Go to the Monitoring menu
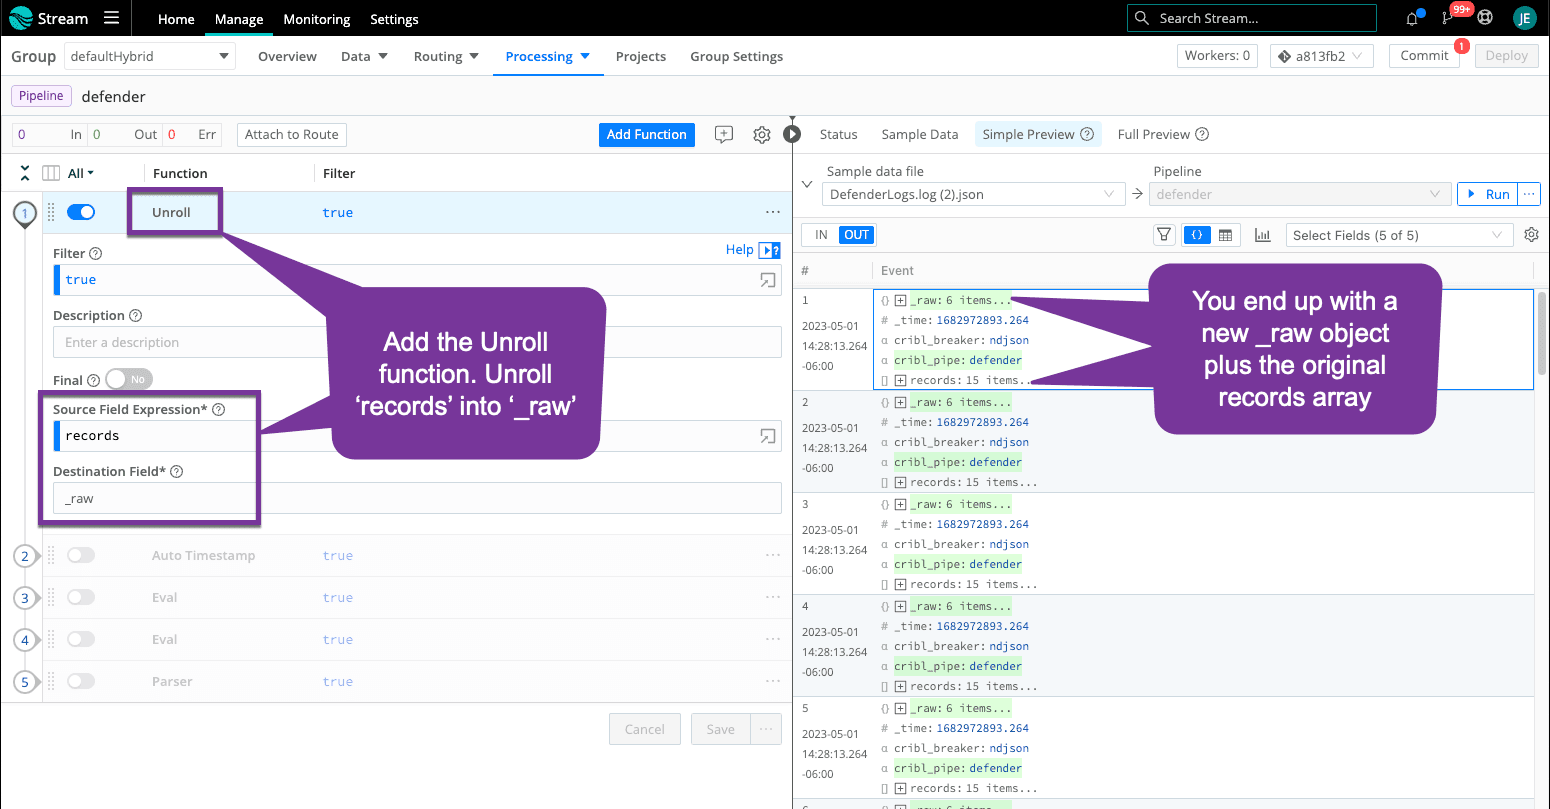 click(x=317, y=19)
